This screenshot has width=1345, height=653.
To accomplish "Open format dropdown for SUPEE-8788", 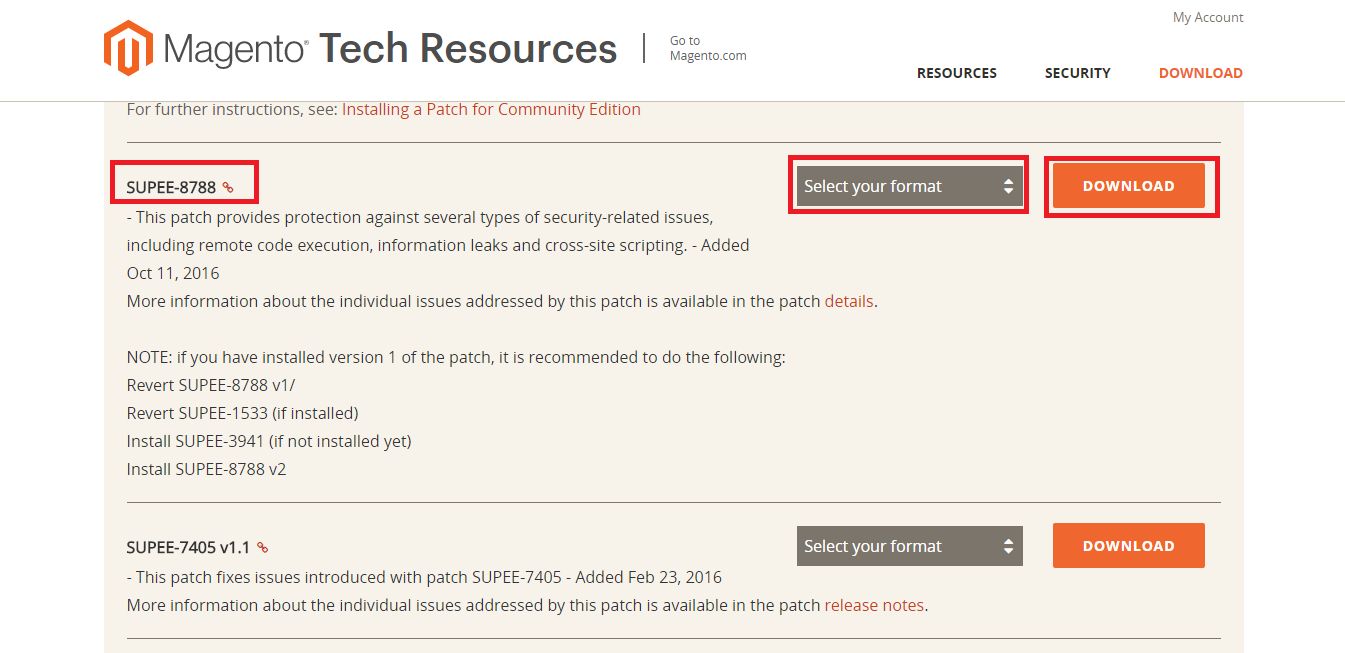I will pos(909,186).
